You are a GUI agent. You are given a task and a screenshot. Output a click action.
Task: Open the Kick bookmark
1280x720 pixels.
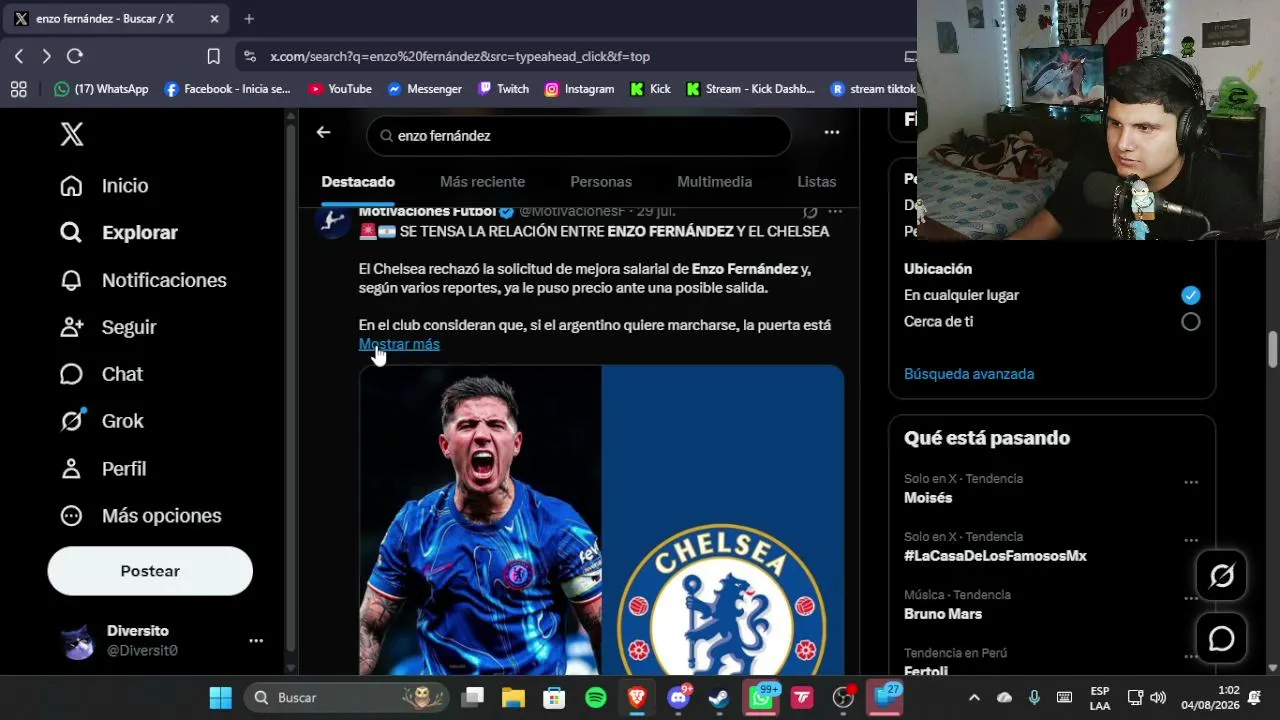point(650,89)
